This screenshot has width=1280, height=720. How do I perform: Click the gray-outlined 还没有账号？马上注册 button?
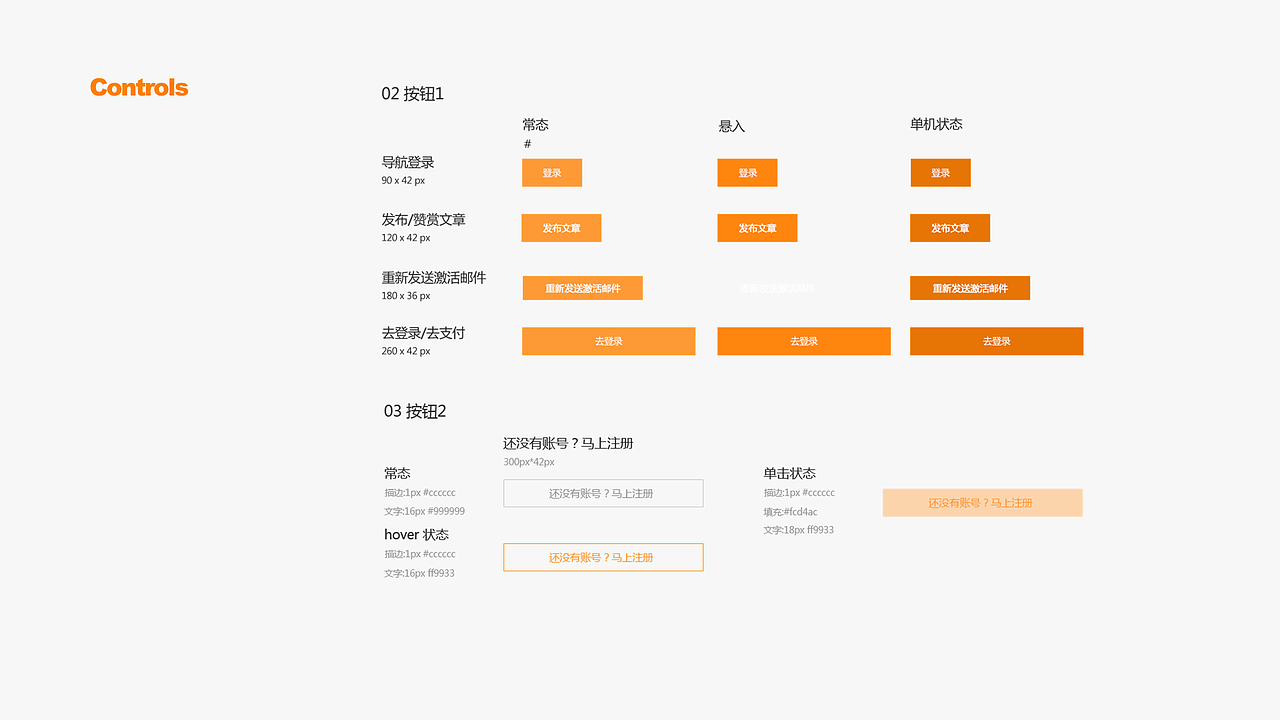click(603, 493)
